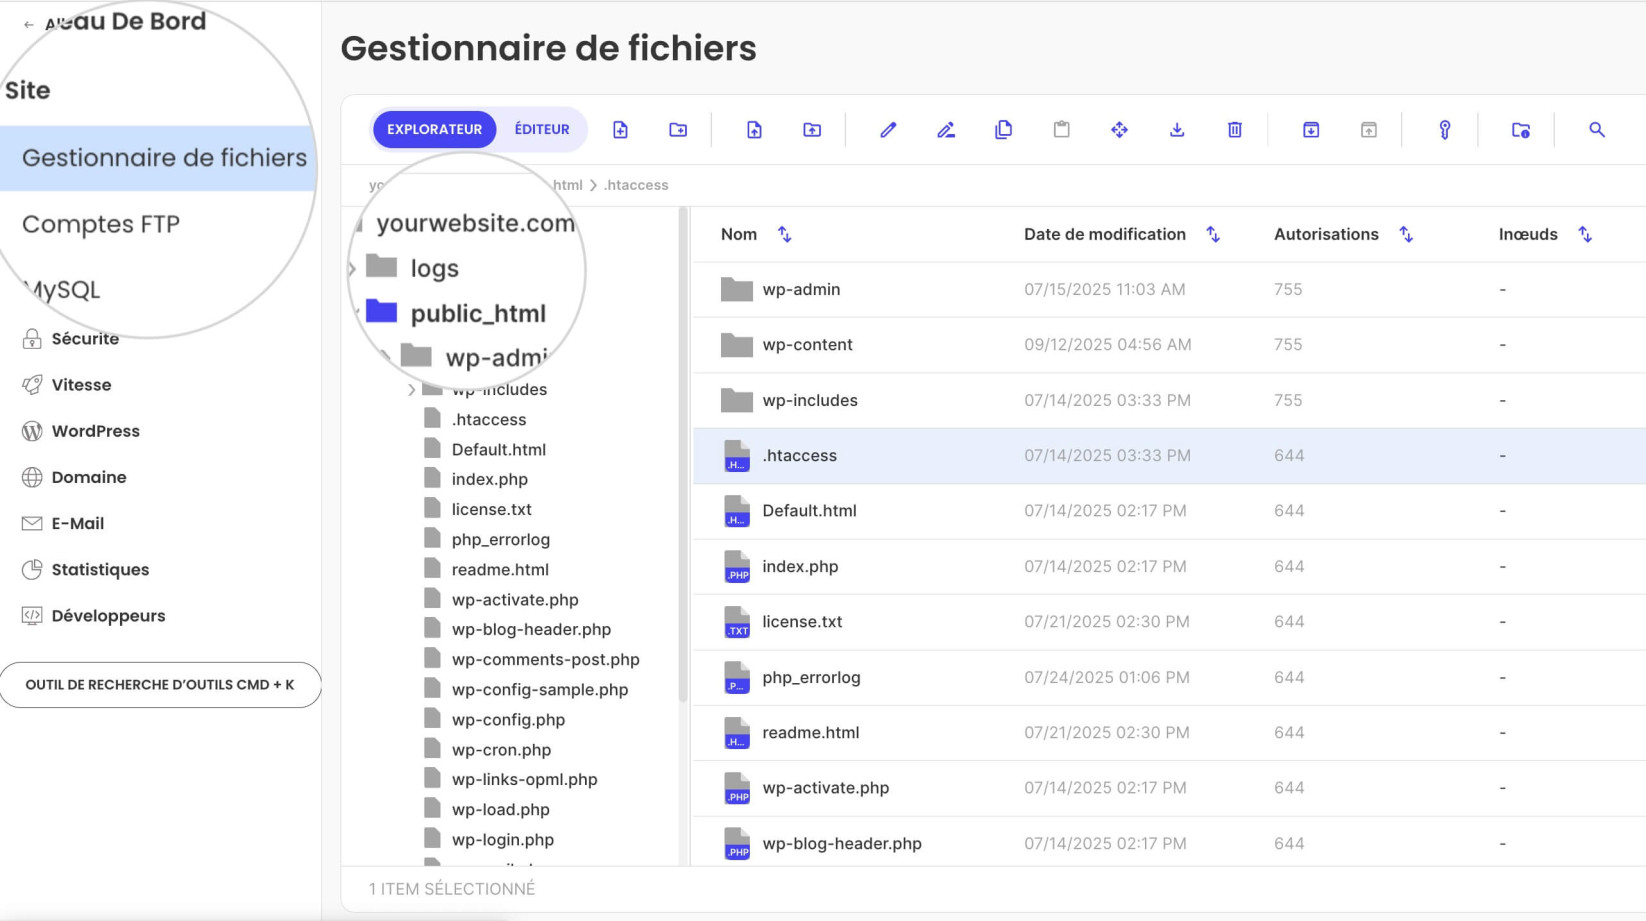
Task: Switch to Éditeur mode
Action: point(542,129)
